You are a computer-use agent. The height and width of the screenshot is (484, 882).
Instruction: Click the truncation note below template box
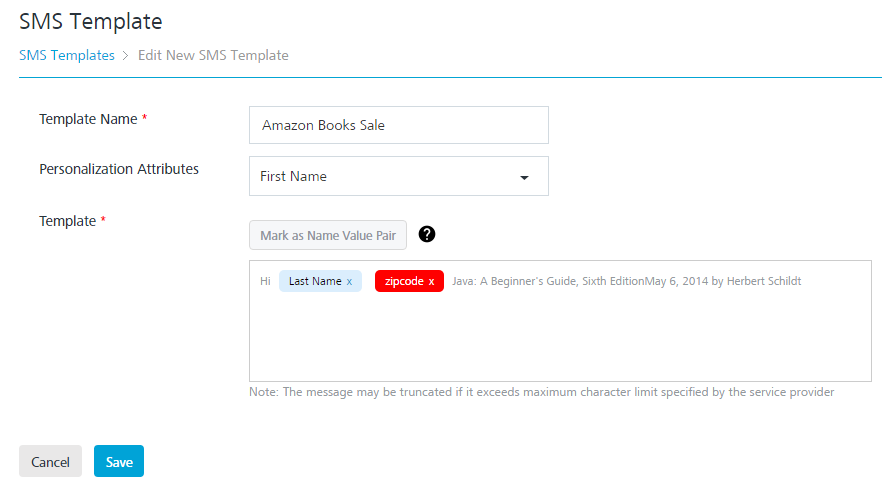541,392
